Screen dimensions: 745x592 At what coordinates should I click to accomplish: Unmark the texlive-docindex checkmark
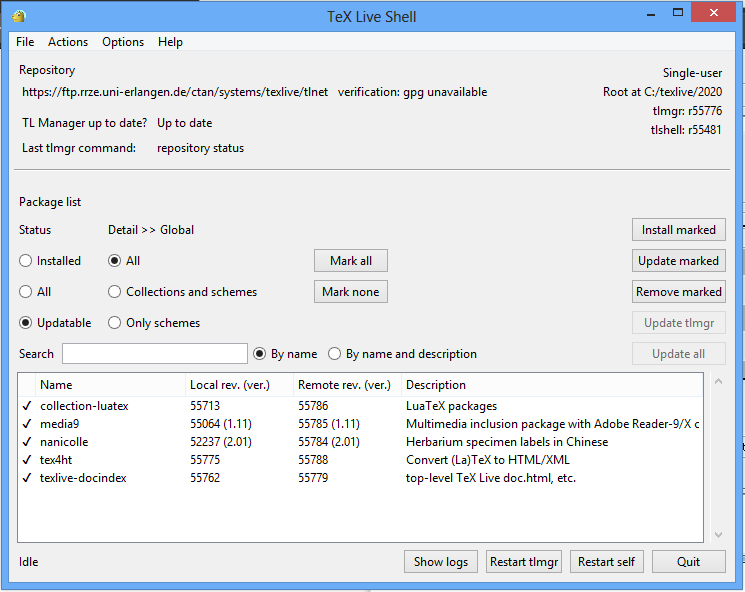click(x=27, y=478)
